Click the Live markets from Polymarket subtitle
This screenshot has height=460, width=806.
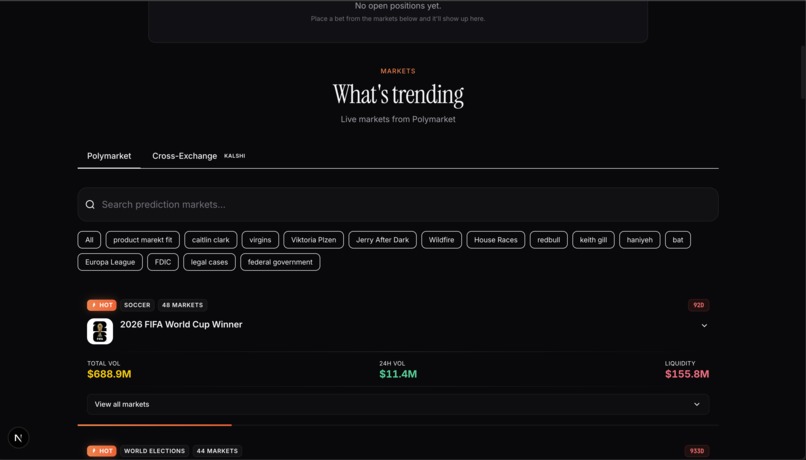tap(398, 119)
